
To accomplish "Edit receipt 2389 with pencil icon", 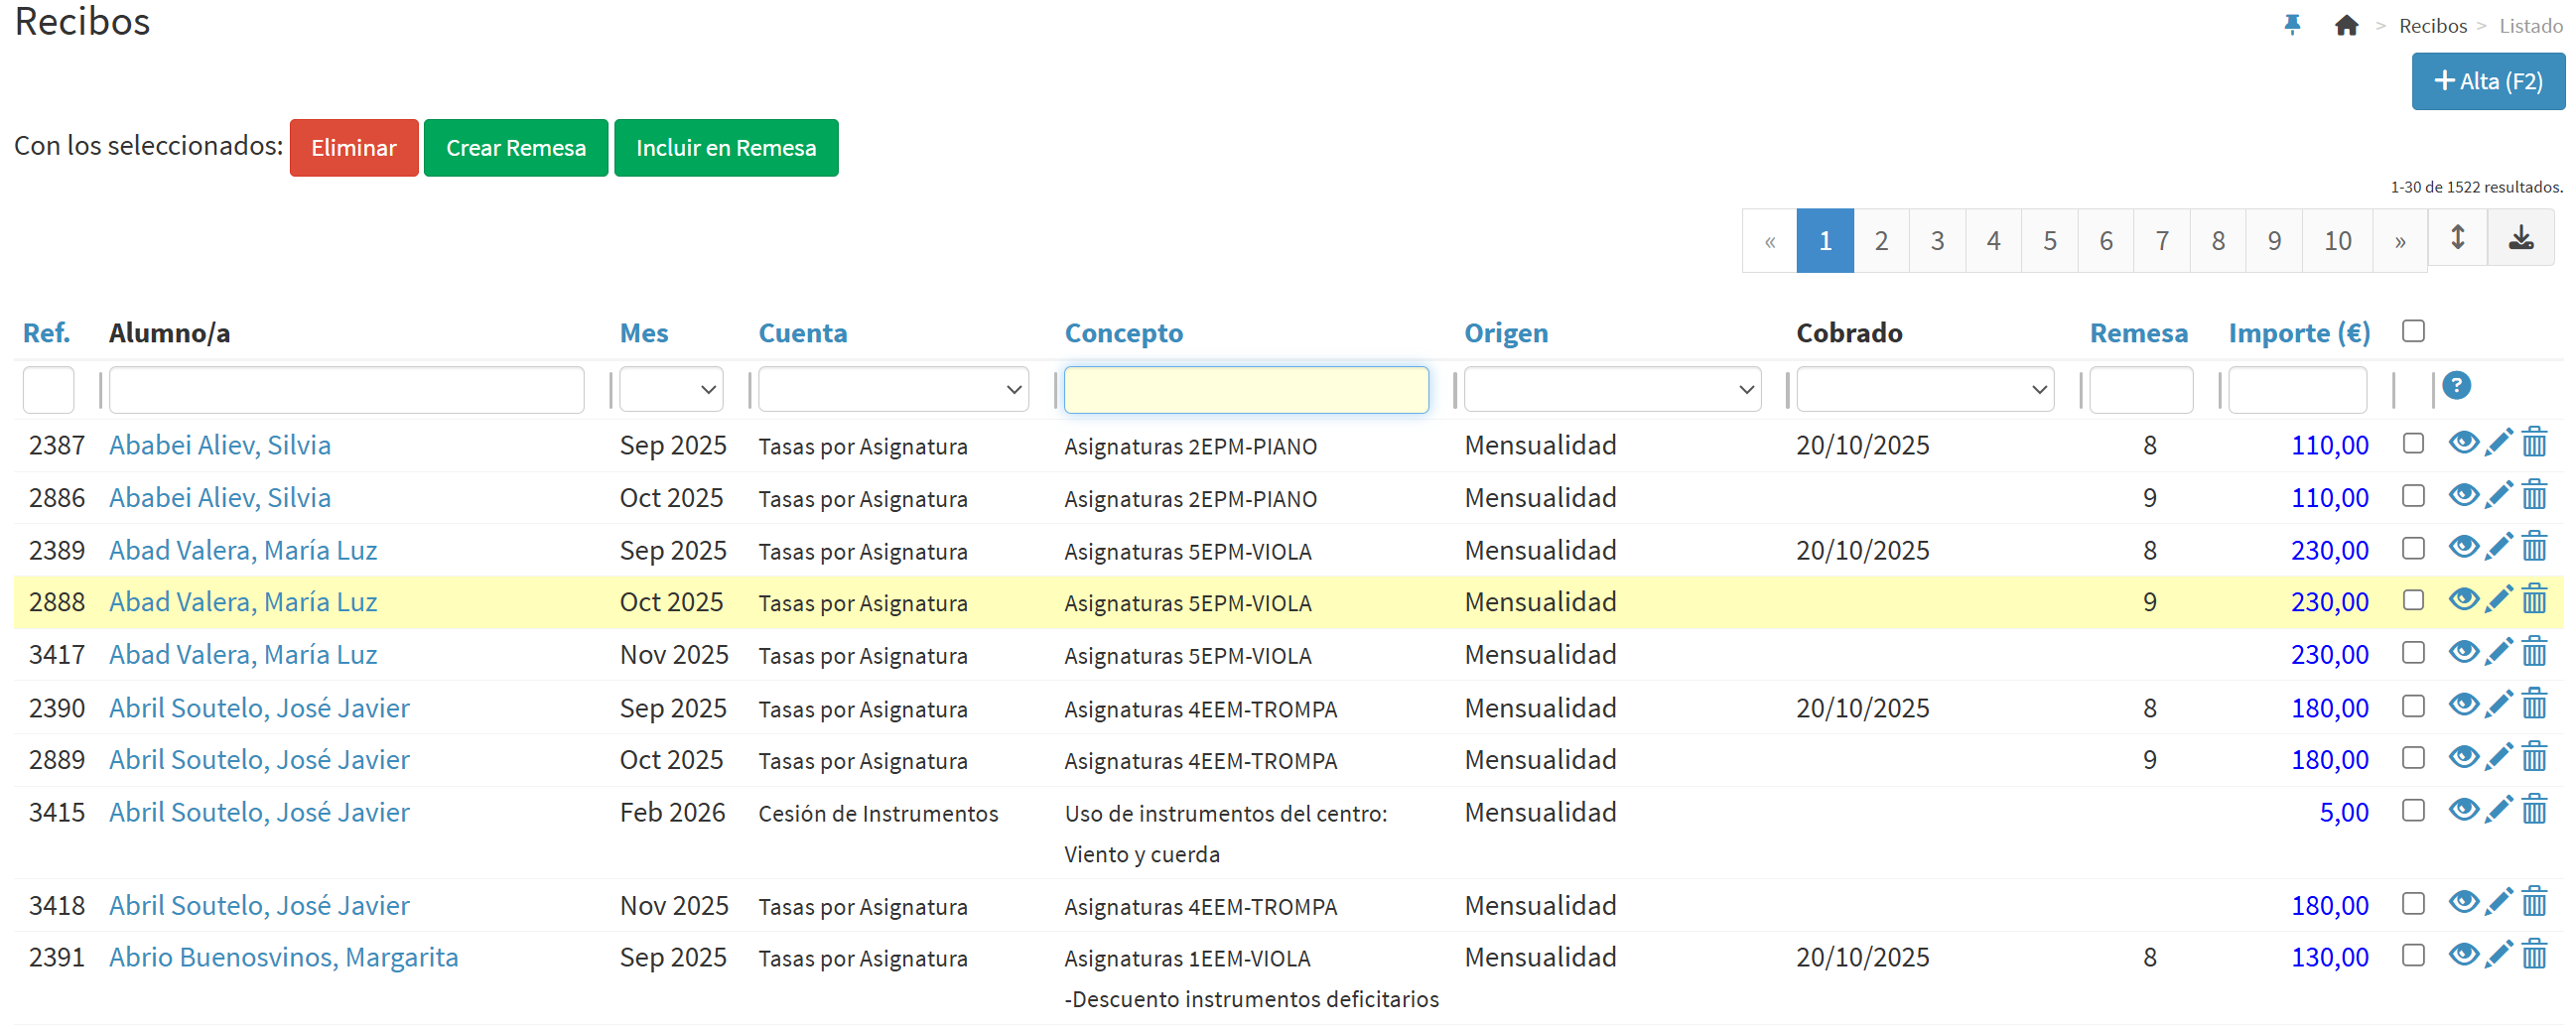I will click(2498, 547).
